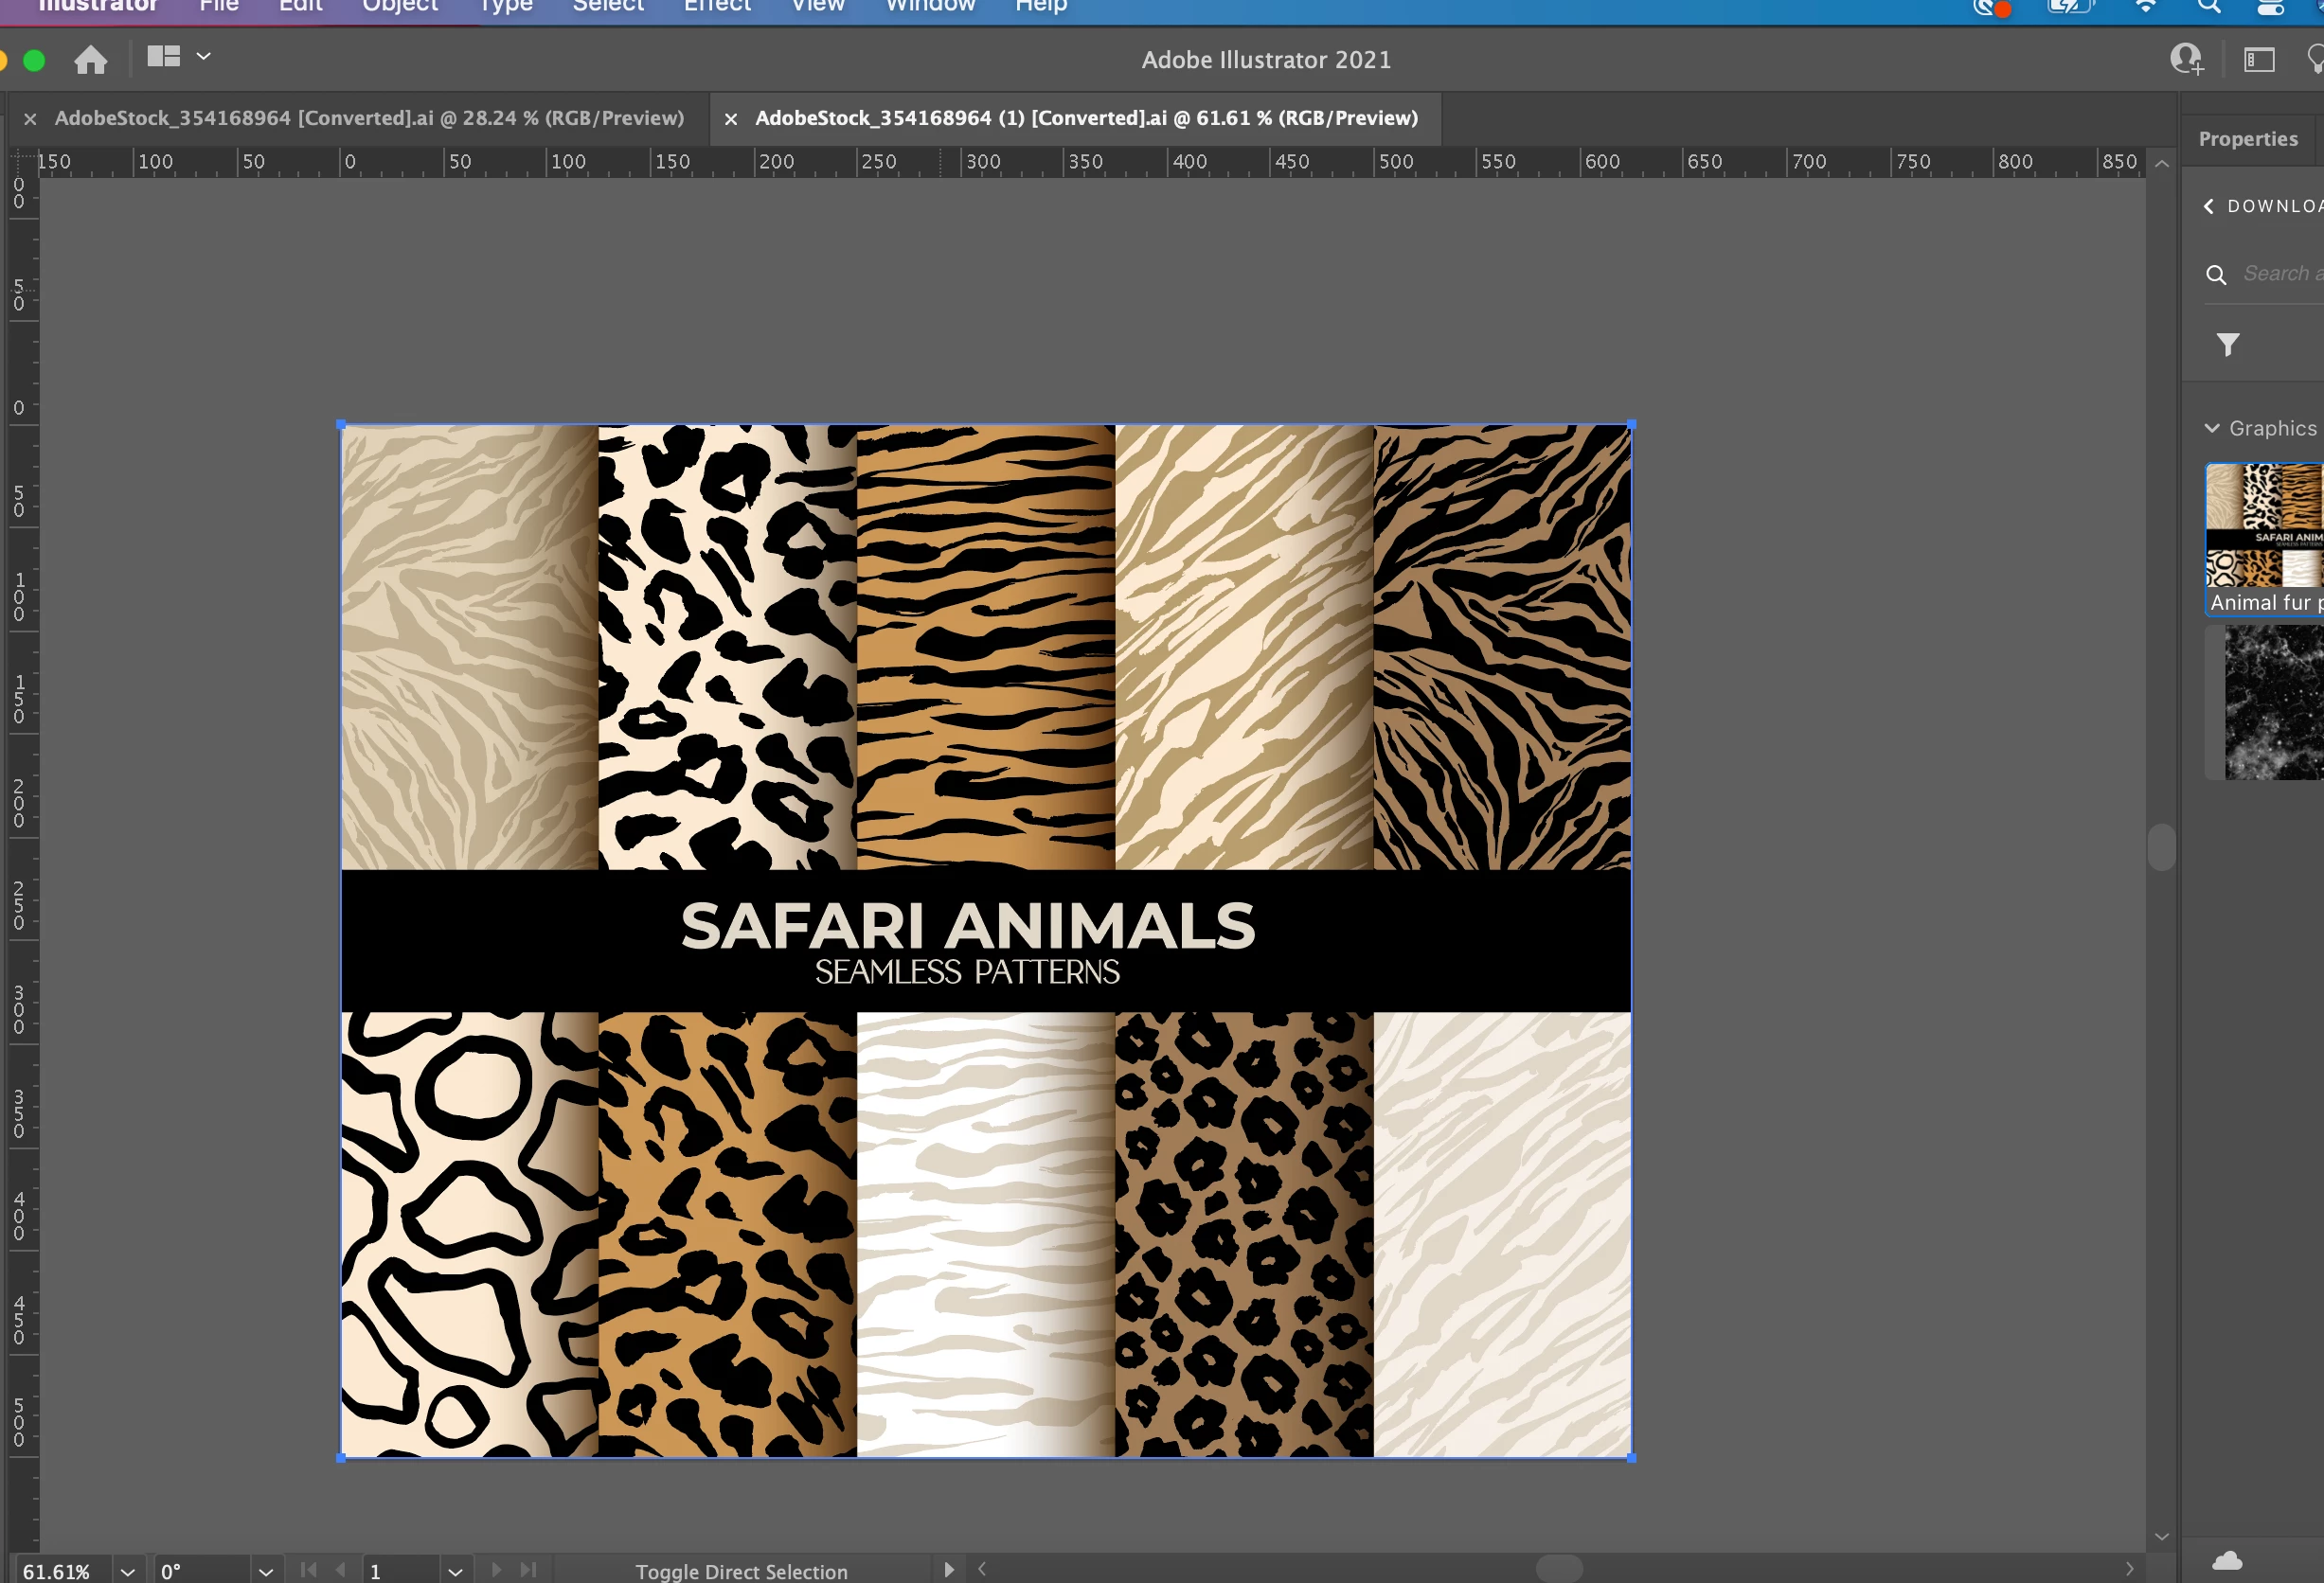Image resolution: width=2324 pixels, height=1583 pixels.
Task: Click the green window zoom button
Action: 34,60
